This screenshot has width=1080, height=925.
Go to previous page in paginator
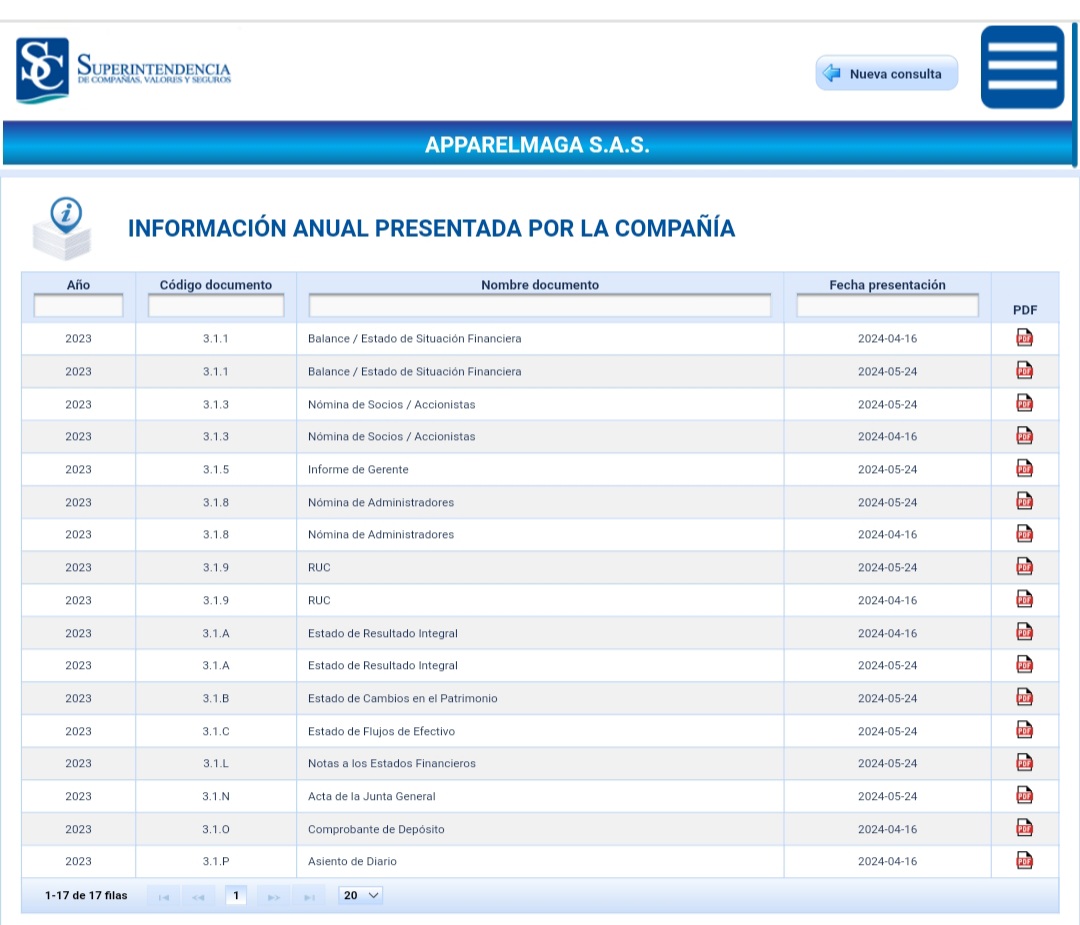pyautogui.click(x=198, y=896)
